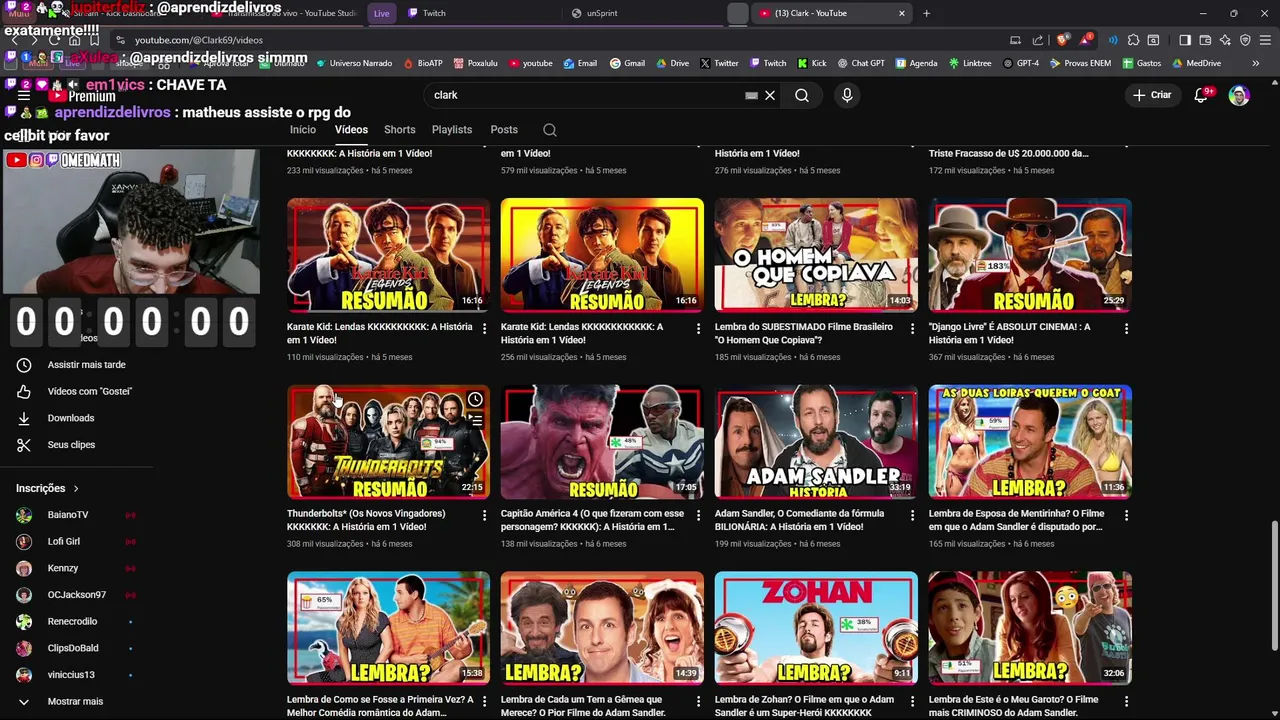Open the three-dot menu for O Homem Que Copiava video
Image resolution: width=1280 pixels, height=720 pixels.
(912, 328)
